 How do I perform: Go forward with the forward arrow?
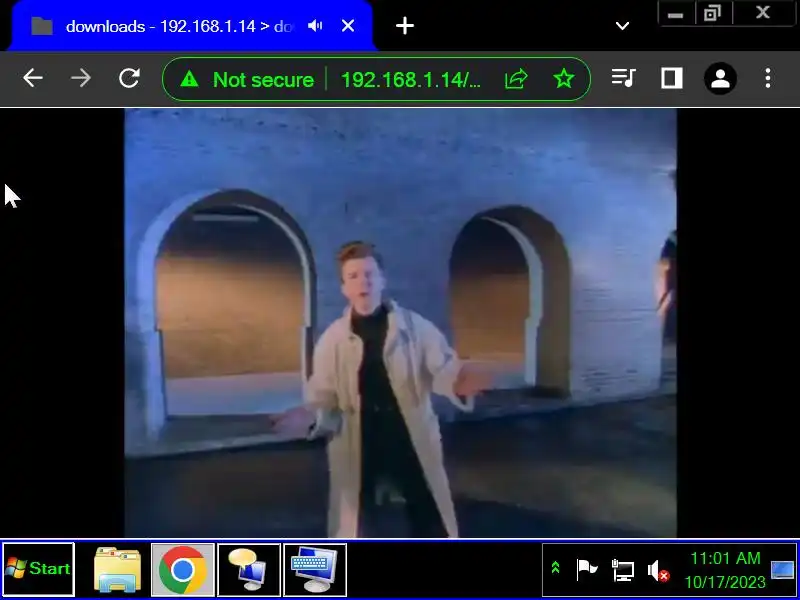[81, 79]
